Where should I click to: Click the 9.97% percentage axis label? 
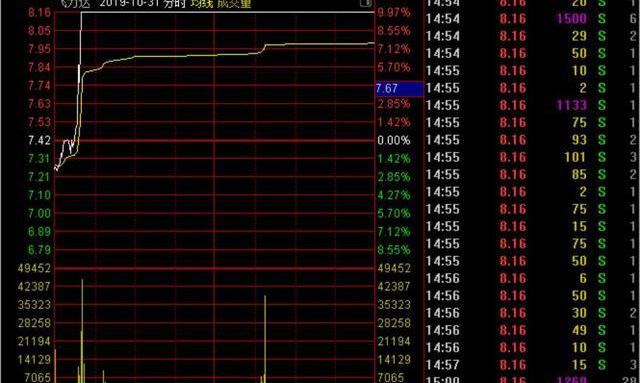point(393,12)
